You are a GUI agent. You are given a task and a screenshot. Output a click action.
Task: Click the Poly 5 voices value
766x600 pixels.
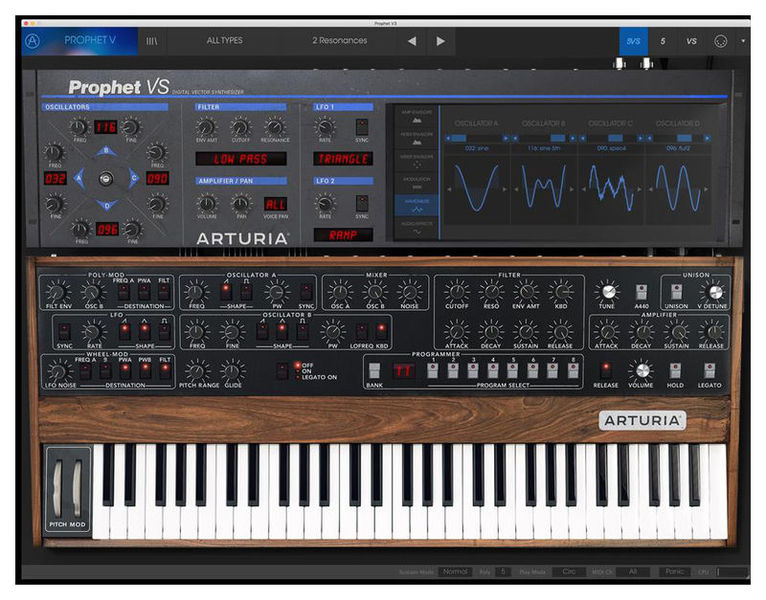[x=503, y=572]
